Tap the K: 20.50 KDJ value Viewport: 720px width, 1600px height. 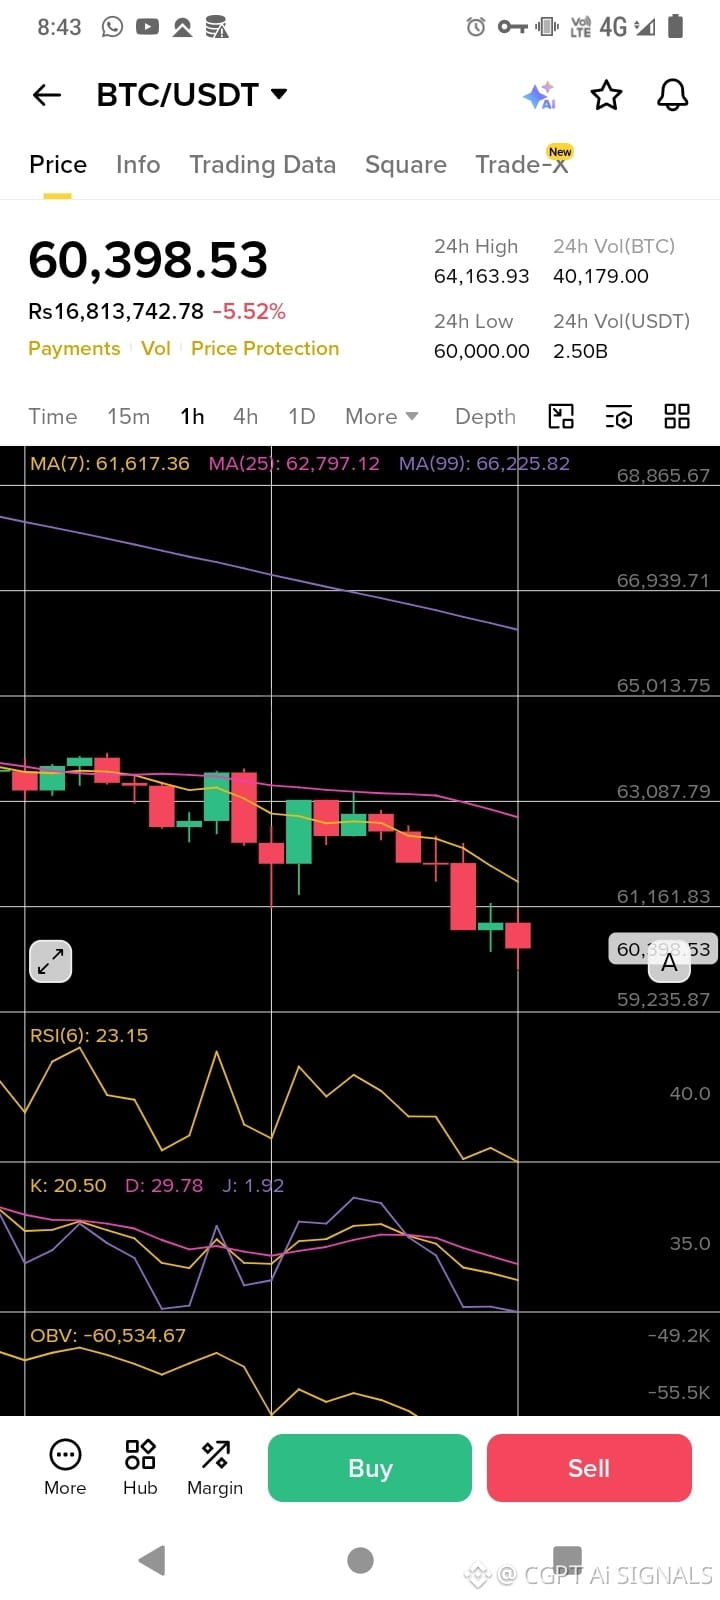tap(68, 1186)
